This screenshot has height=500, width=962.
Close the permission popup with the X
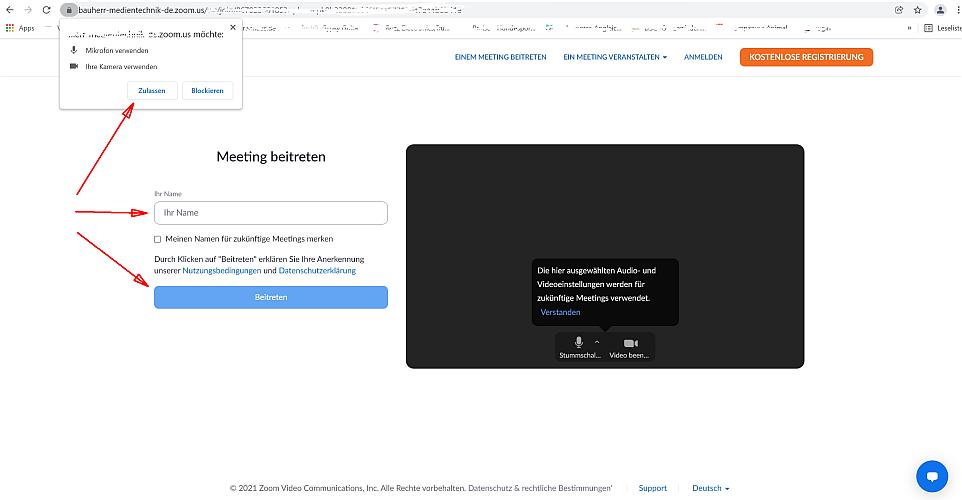[233, 28]
